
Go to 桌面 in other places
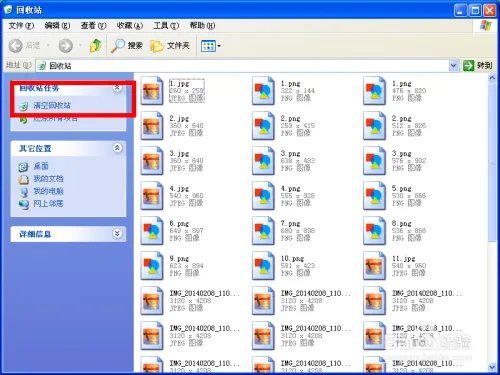[x=41, y=166]
